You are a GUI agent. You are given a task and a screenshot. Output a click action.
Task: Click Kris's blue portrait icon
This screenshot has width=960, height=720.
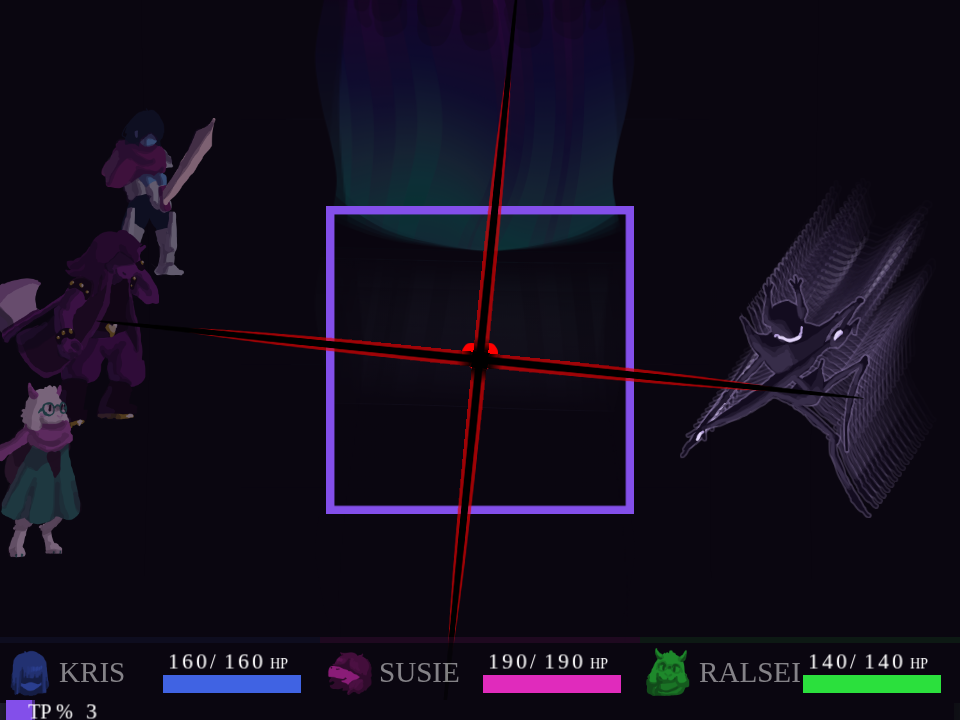(29, 673)
